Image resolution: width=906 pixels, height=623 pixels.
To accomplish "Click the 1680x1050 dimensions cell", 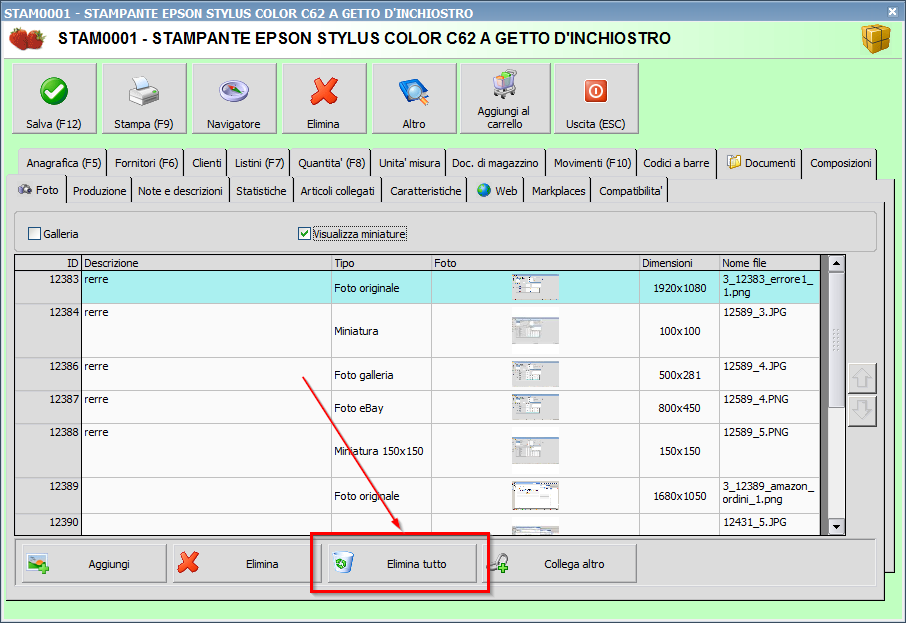I will tap(680, 496).
